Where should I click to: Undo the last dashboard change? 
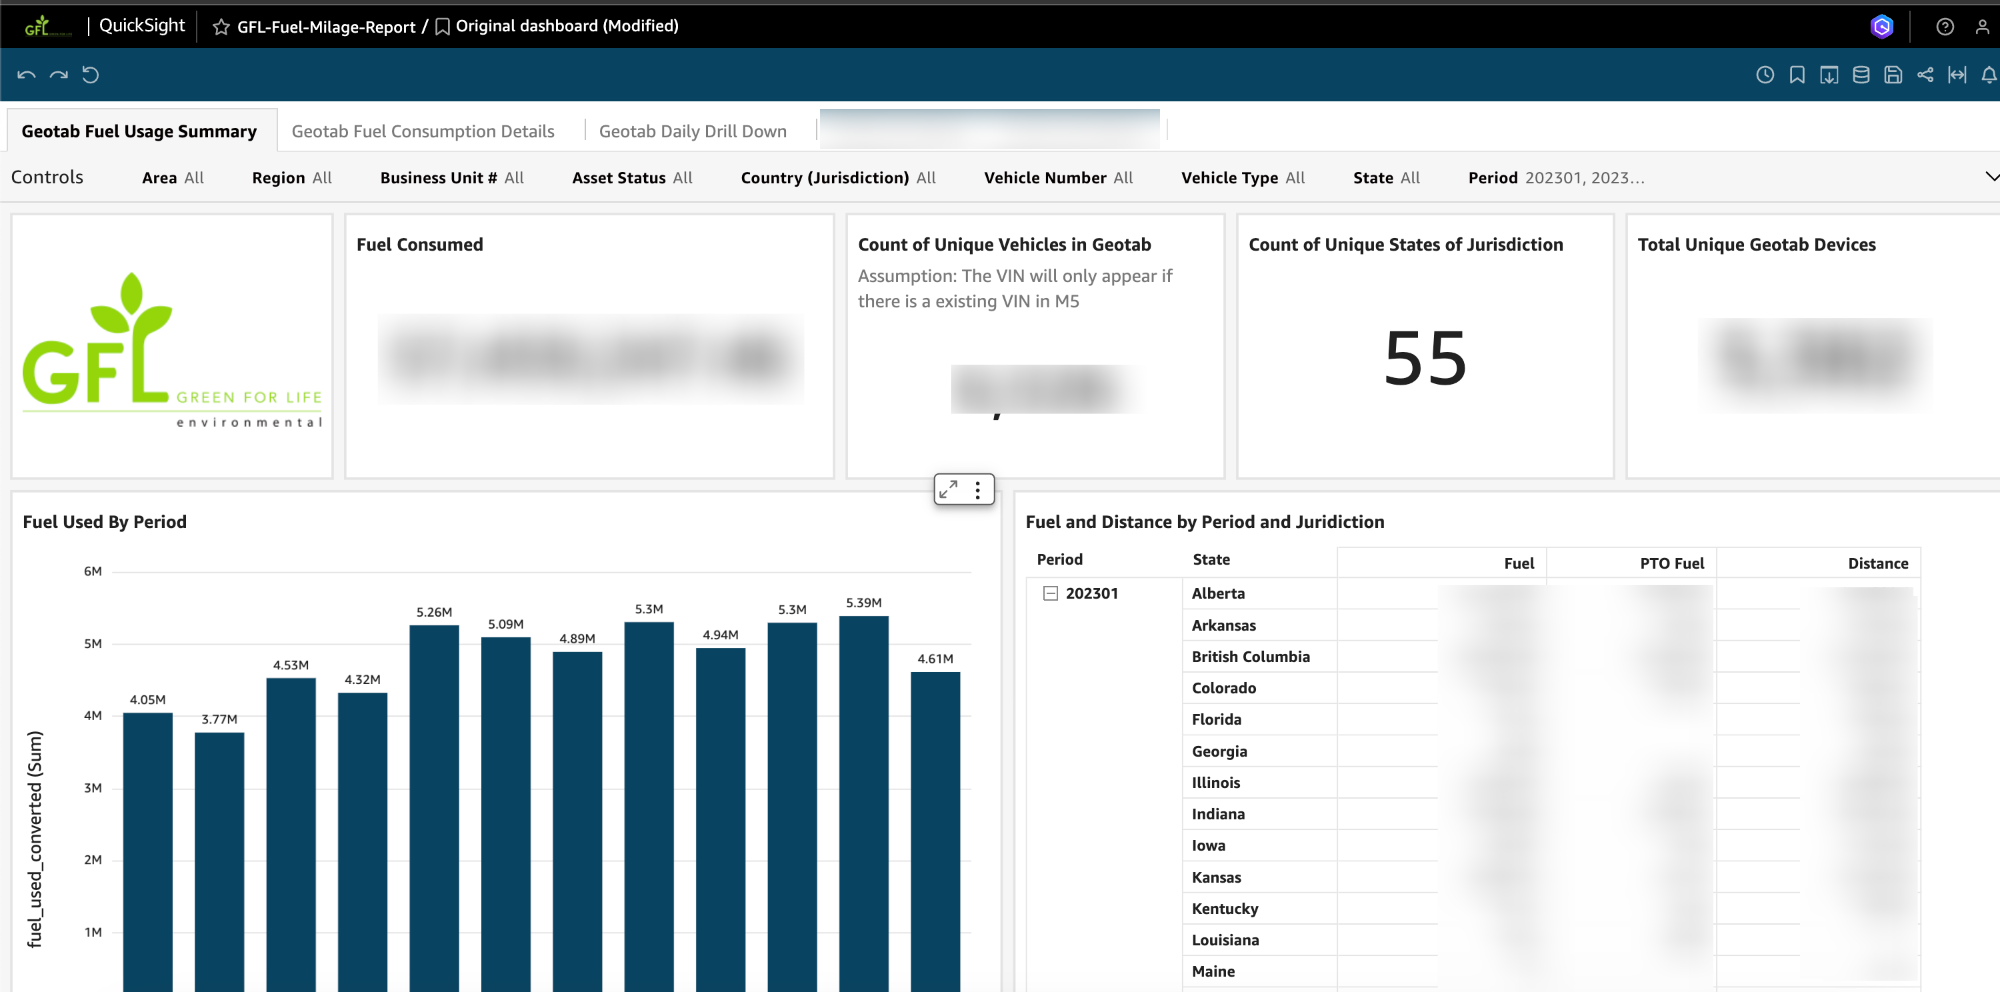click(x=27, y=75)
